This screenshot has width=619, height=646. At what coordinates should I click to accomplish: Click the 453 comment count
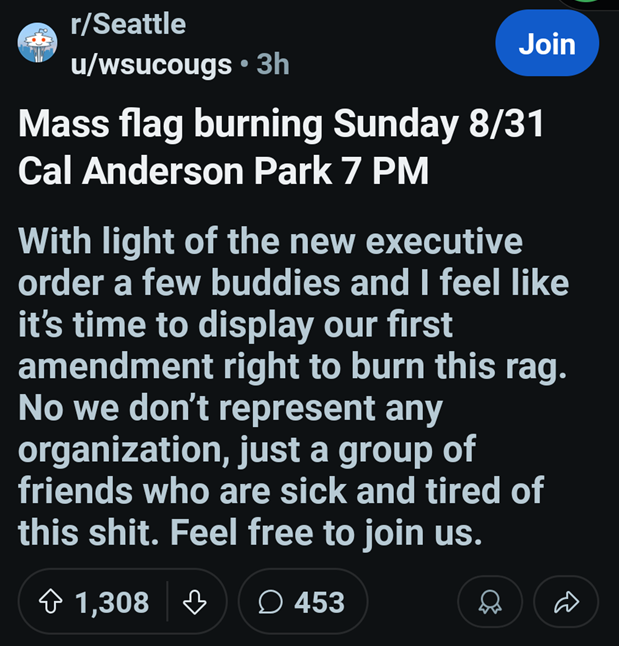click(x=319, y=602)
